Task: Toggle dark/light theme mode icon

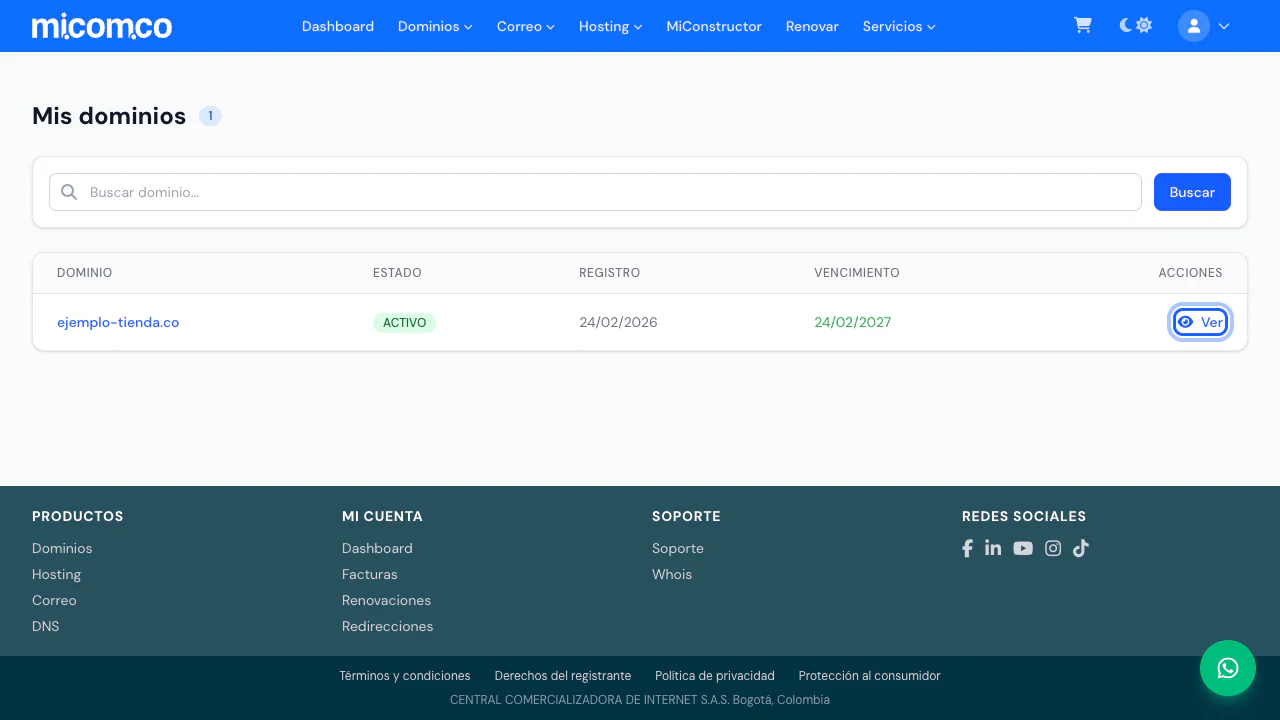Action: point(1136,26)
